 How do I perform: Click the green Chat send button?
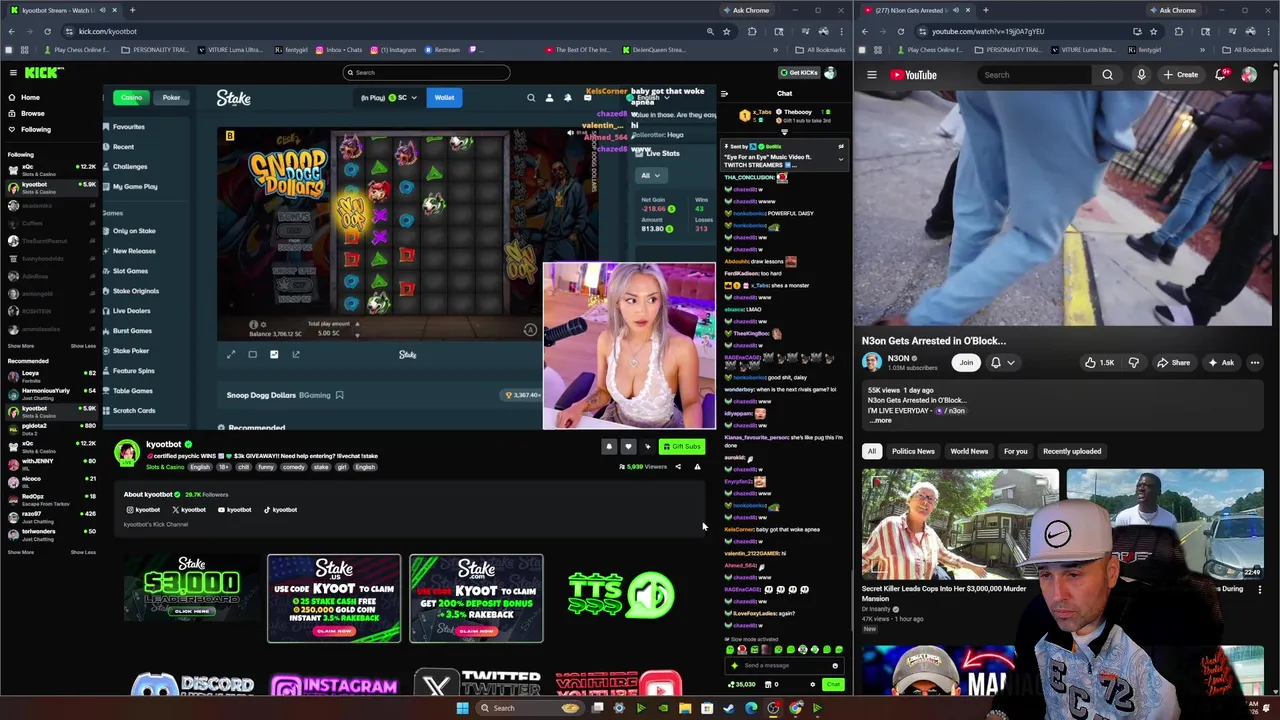[833, 684]
